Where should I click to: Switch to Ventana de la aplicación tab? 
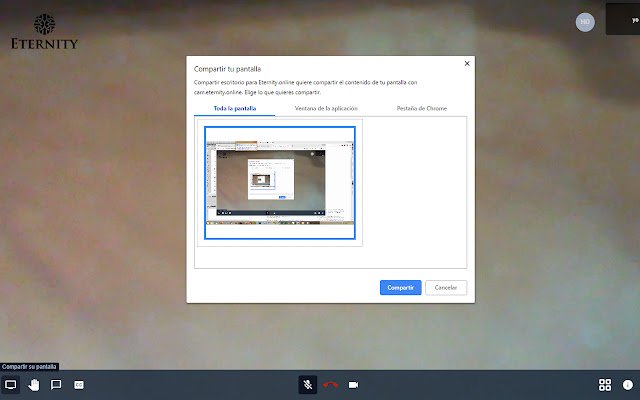click(326, 108)
